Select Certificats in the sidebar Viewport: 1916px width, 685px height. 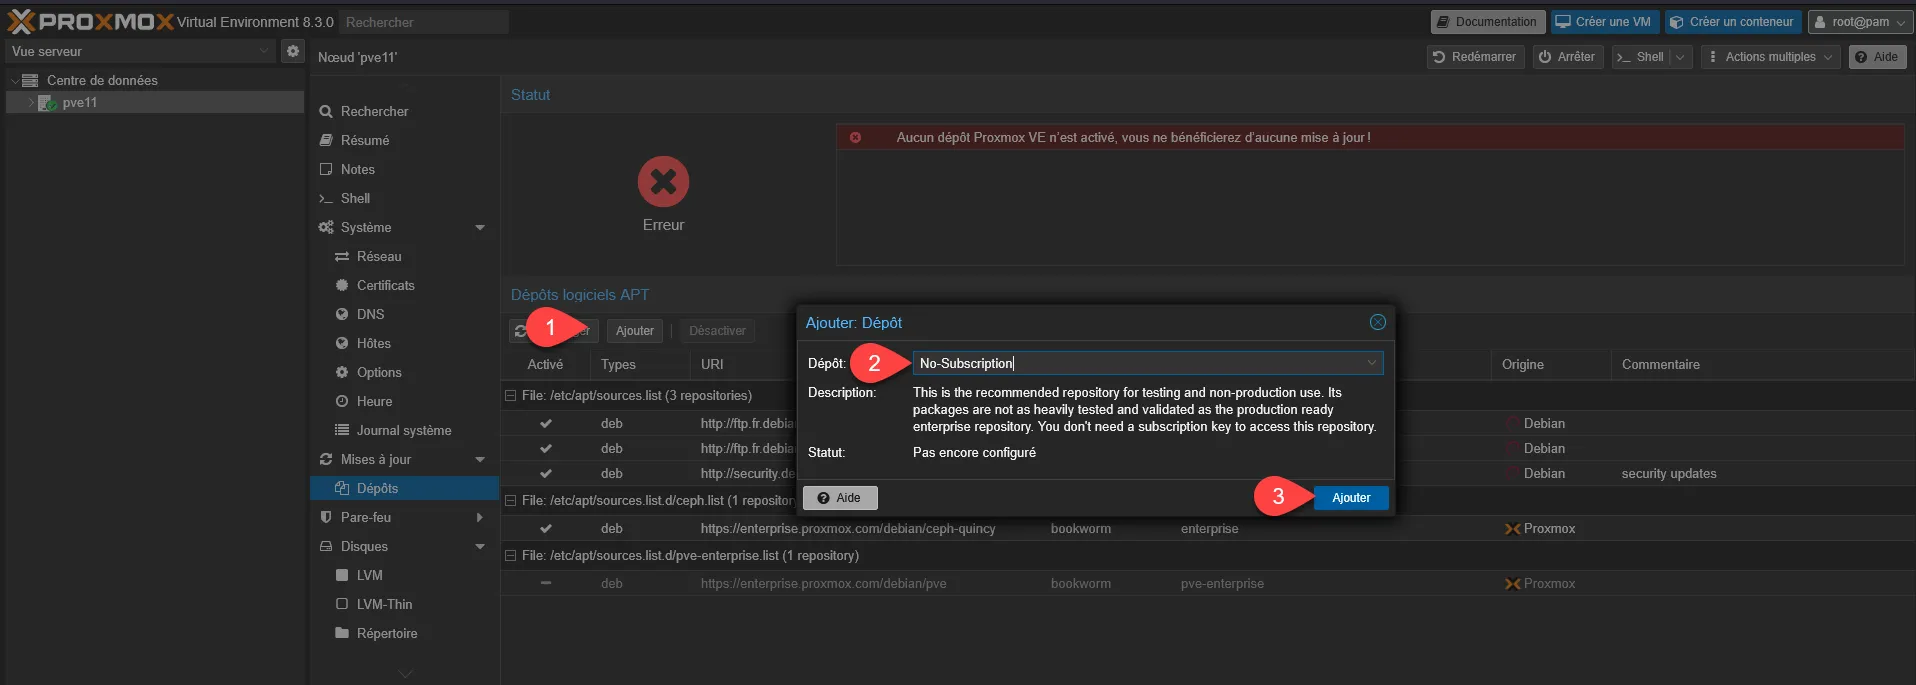tap(385, 286)
